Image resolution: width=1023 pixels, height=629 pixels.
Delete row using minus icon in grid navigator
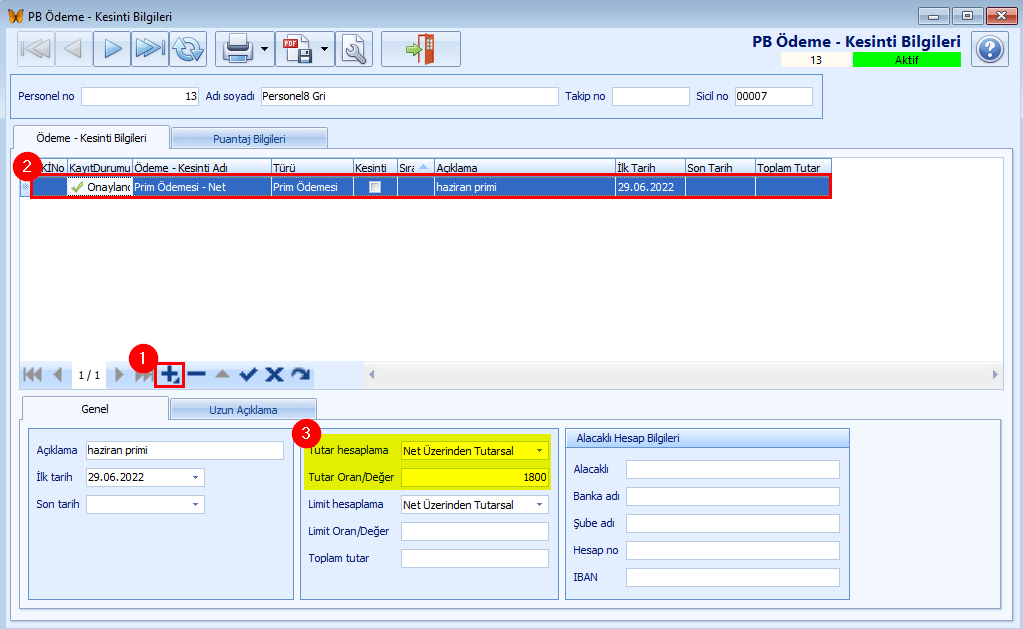[x=196, y=375]
